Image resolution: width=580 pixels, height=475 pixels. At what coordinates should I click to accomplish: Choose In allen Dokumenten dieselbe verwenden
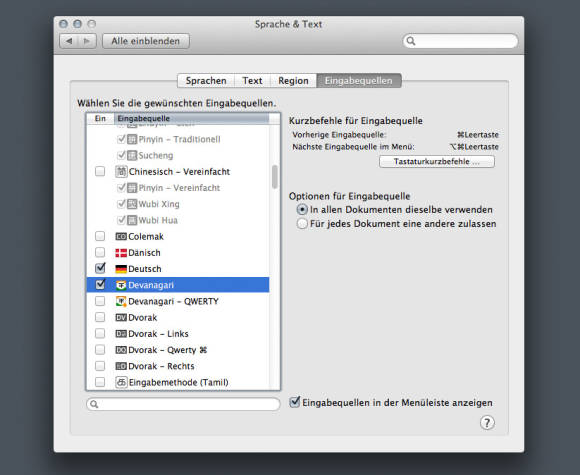pyautogui.click(x=302, y=210)
